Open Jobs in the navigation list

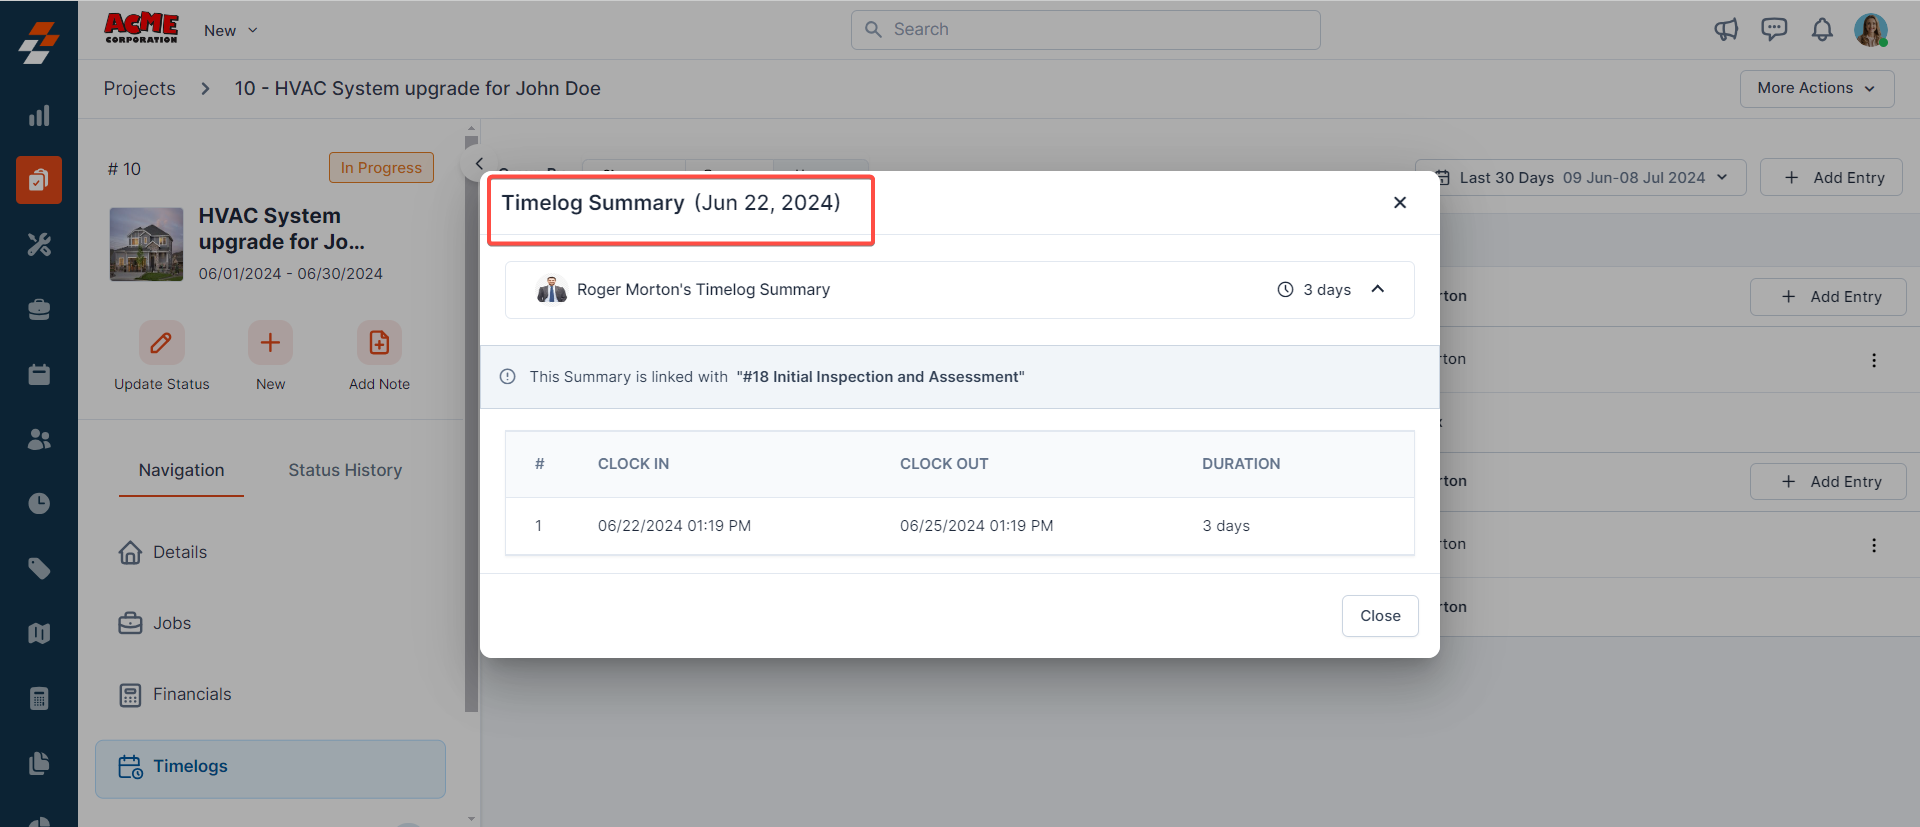pyautogui.click(x=172, y=623)
